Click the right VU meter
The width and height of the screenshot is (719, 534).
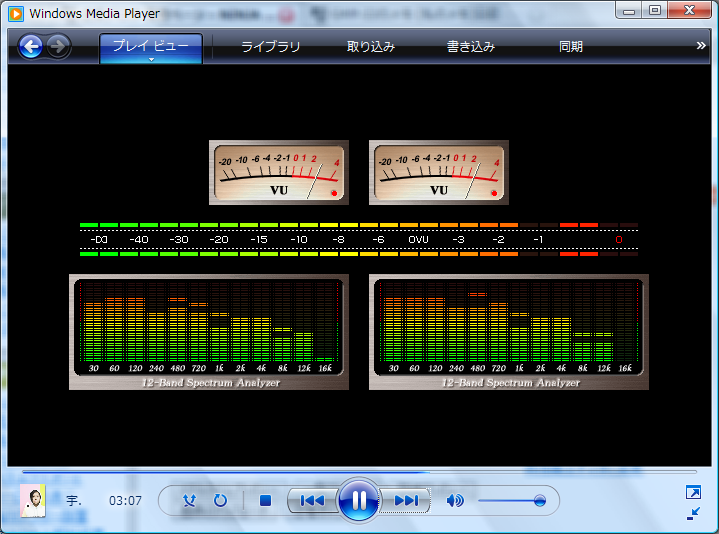coord(439,172)
